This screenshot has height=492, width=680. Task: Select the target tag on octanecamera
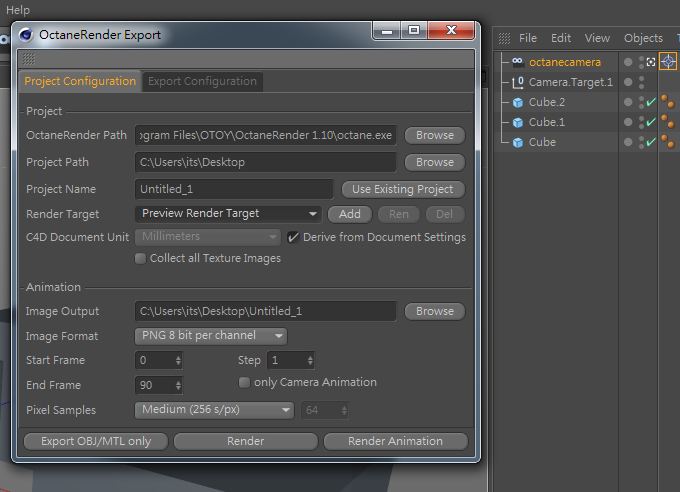tap(668, 62)
